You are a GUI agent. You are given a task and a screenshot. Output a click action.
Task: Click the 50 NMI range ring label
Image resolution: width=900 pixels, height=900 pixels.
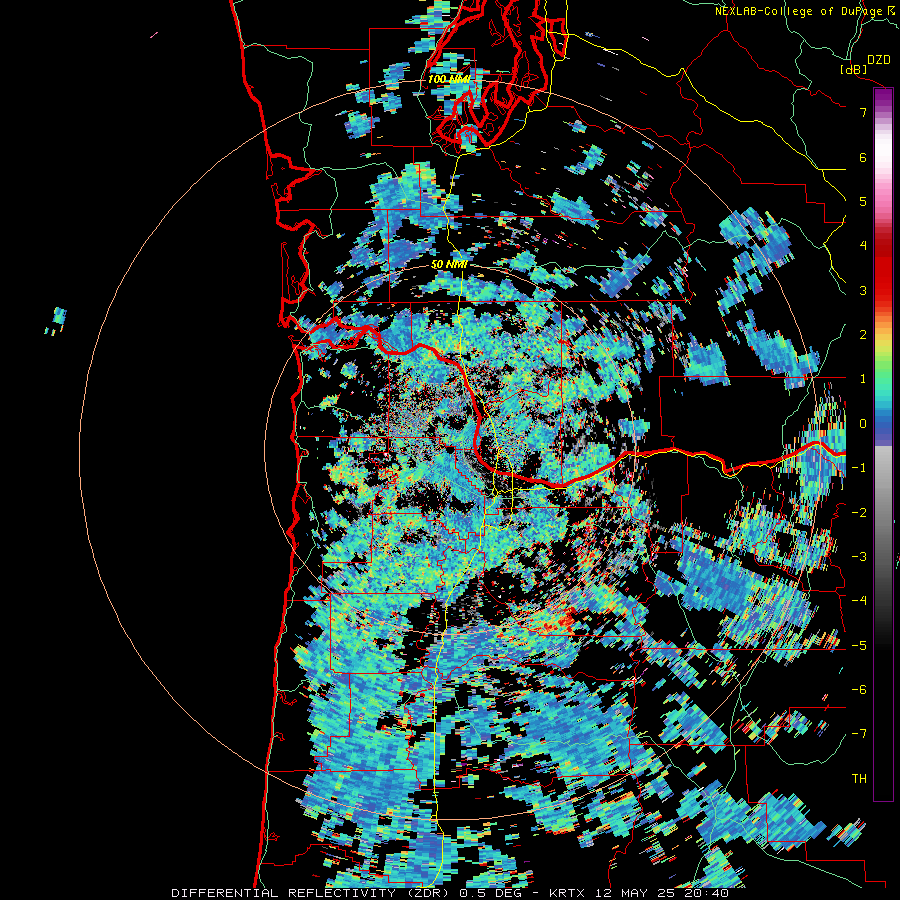(449, 265)
